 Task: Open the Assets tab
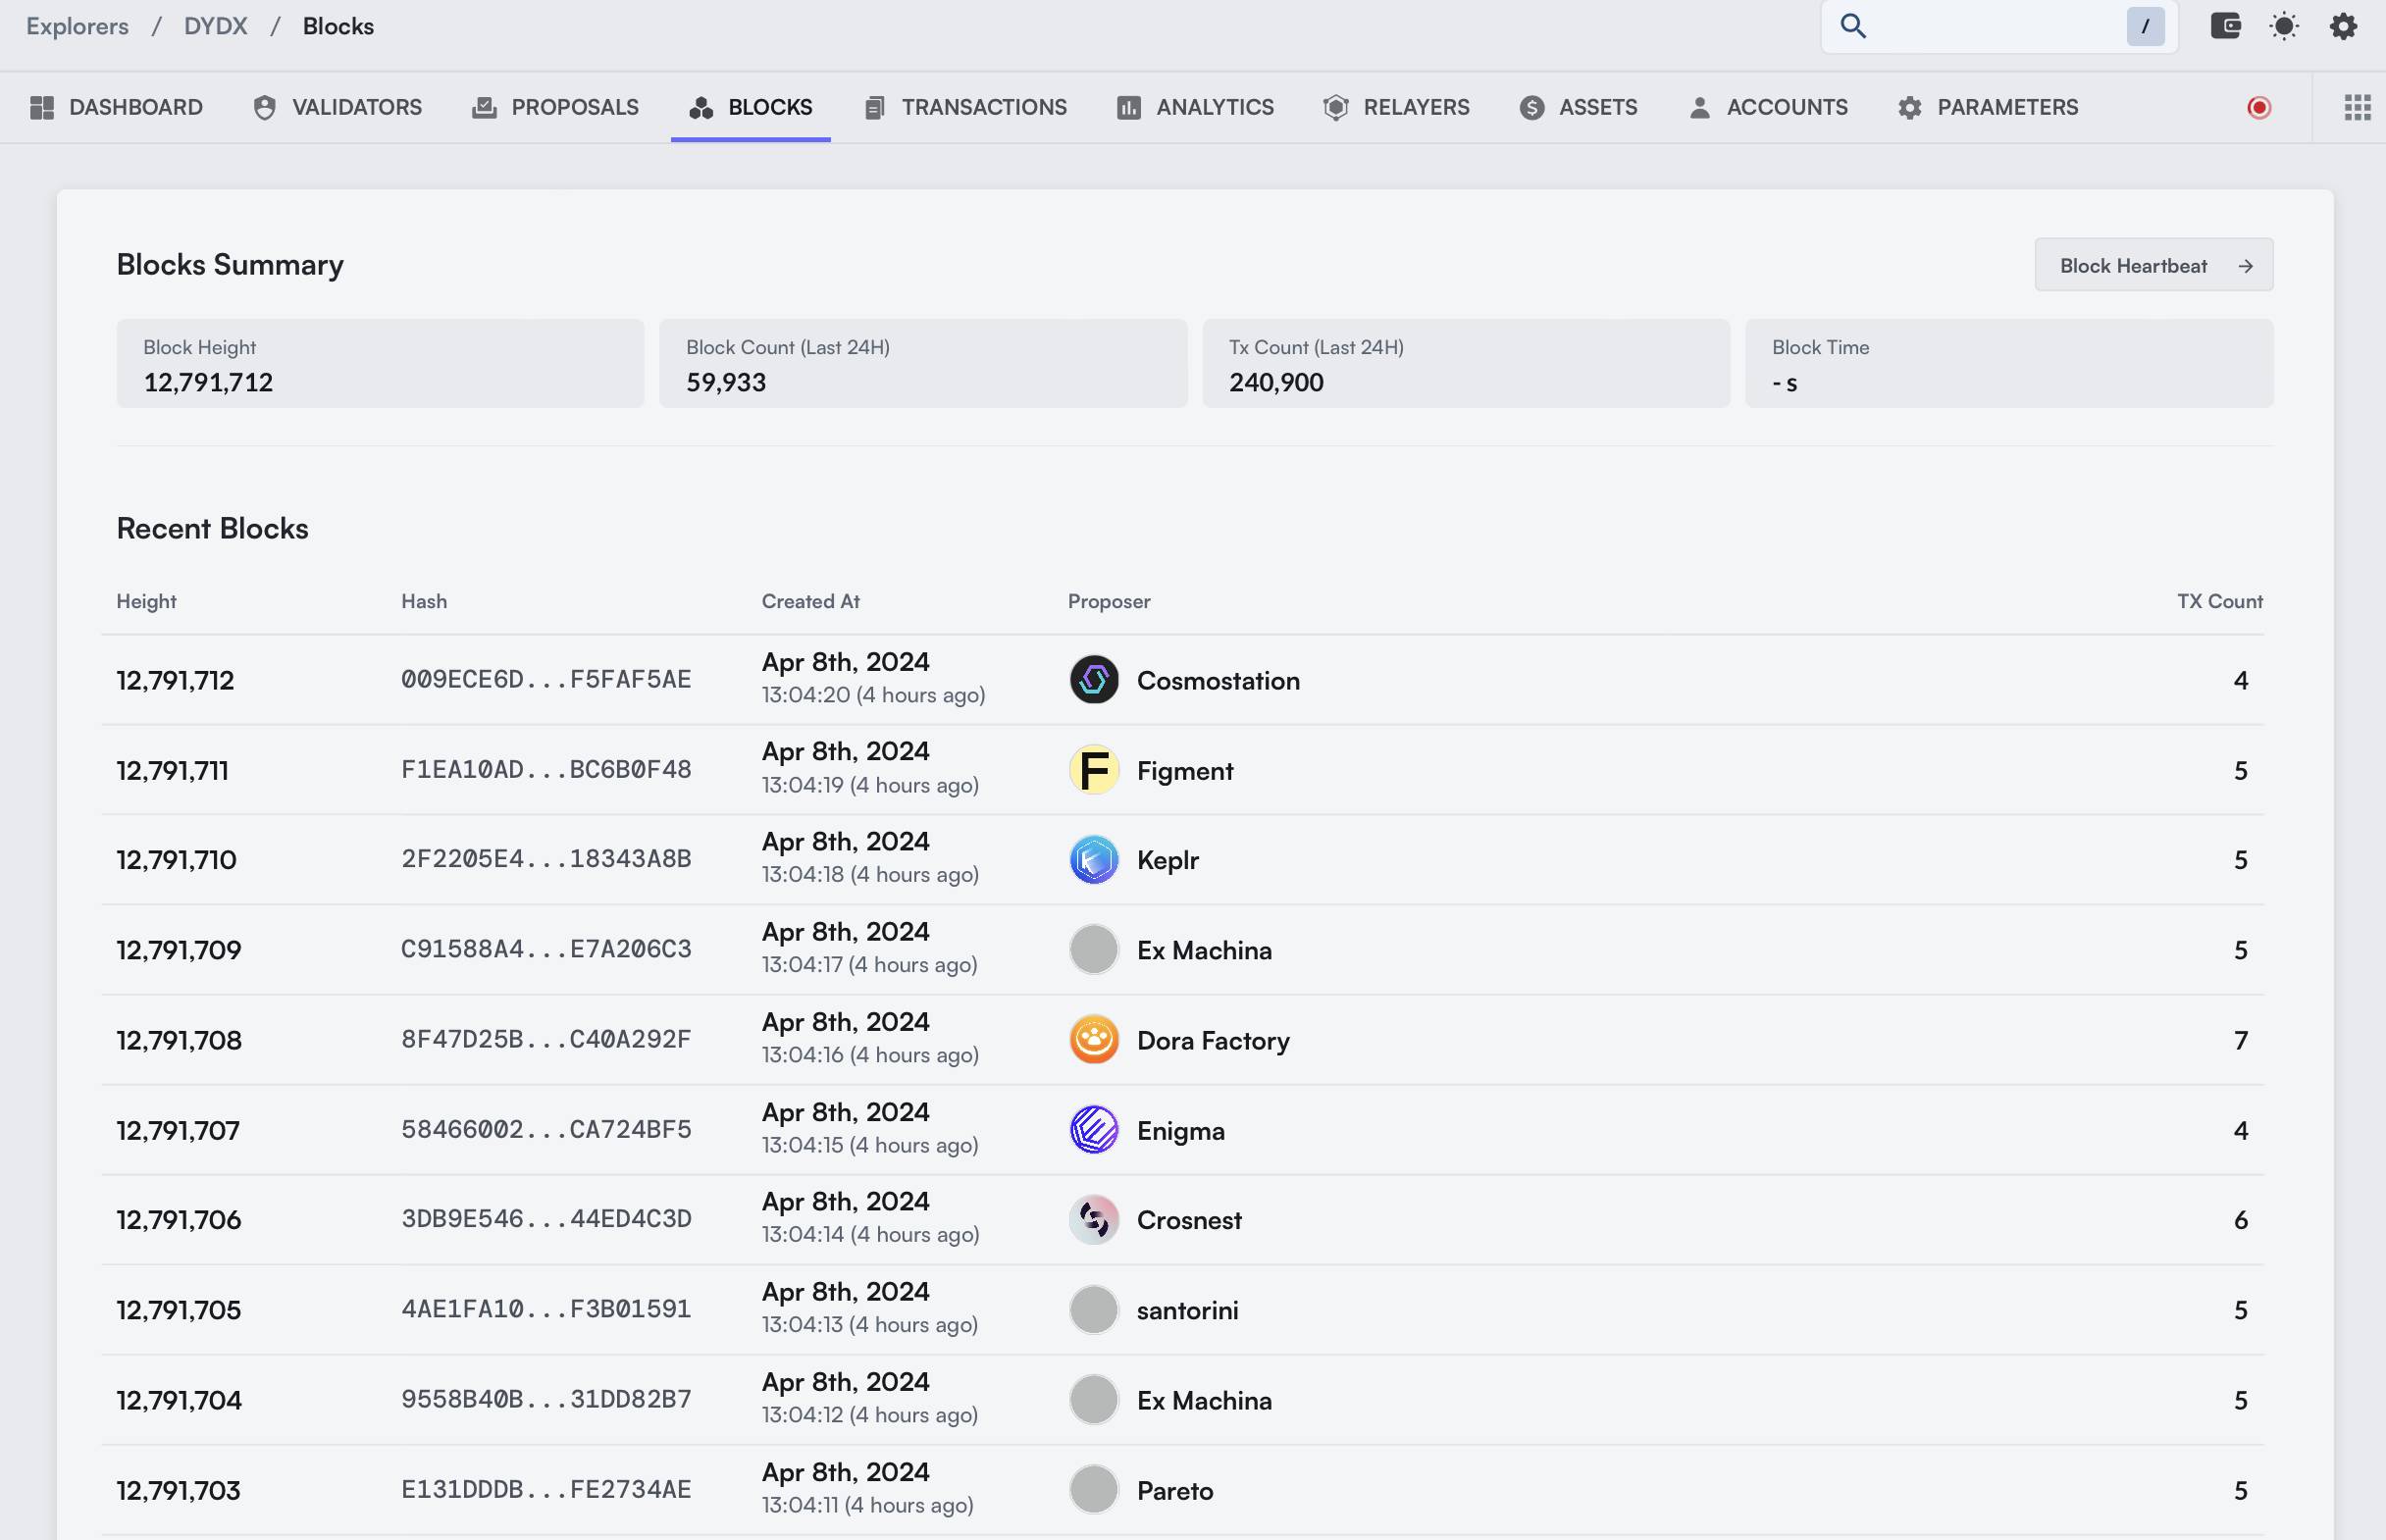point(1578,107)
